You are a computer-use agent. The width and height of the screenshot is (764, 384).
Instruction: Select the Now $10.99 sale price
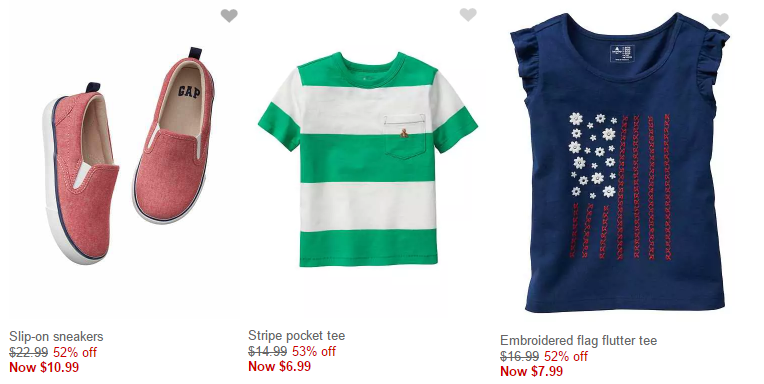pyautogui.click(x=44, y=367)
